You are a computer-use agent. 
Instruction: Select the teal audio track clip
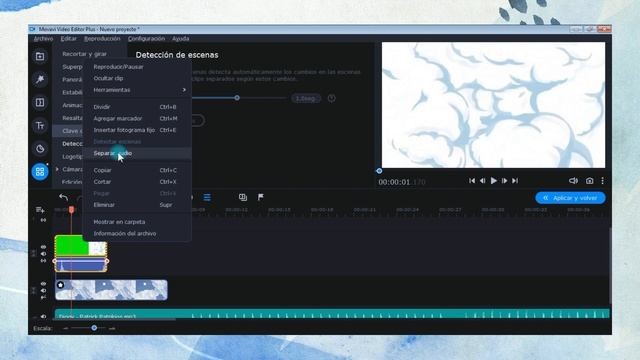coord(332,314)
